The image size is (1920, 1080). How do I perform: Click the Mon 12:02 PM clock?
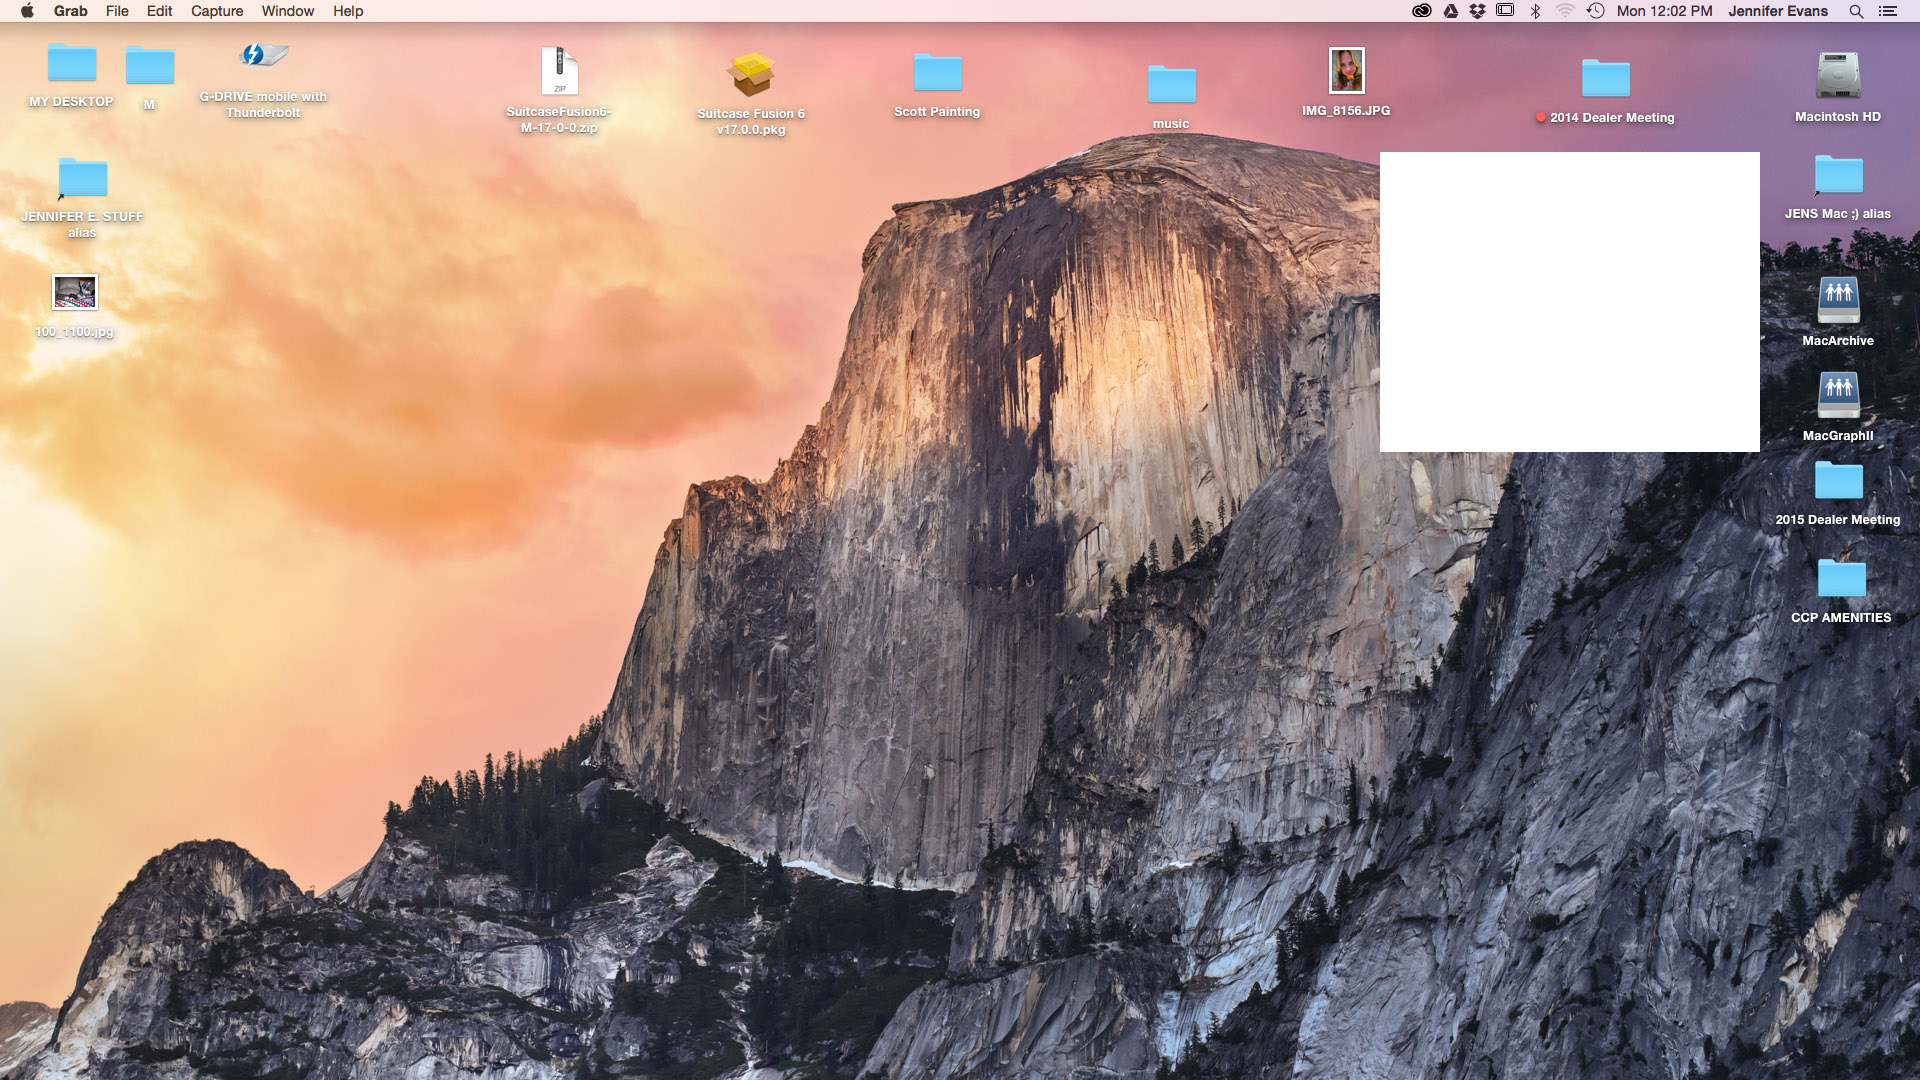click(x=1664, y=11)
